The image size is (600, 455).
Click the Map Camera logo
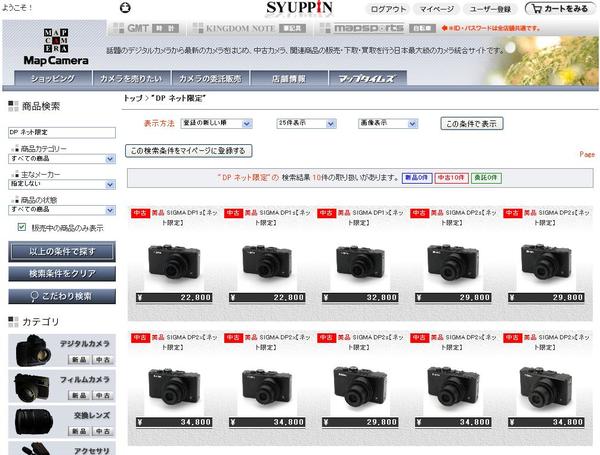[56, 46]
